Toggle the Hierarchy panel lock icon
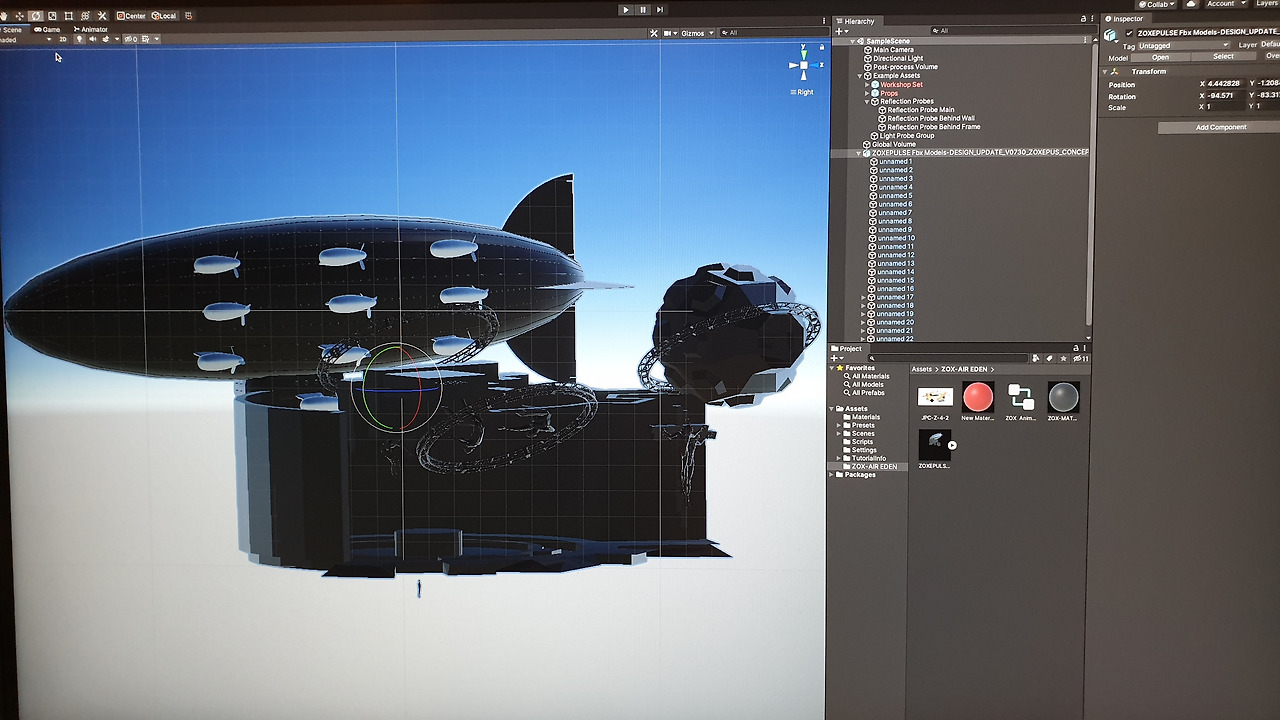Image resolution: width=1280 pixels, height=720 pixels. pyautogui.click(x=1083, y=19)
